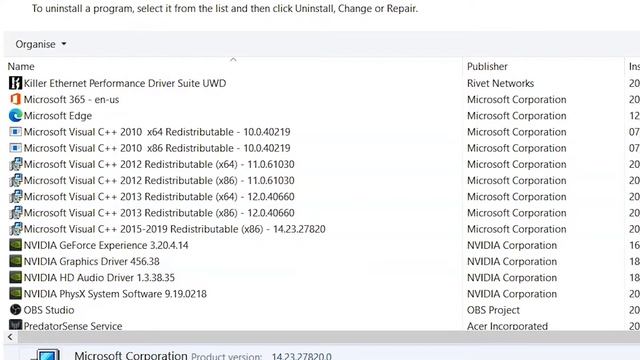The width and height of the screenshot is (640, 360).
Task: Select the Microsoft Edge browser icon
Action: coord(15,116)
